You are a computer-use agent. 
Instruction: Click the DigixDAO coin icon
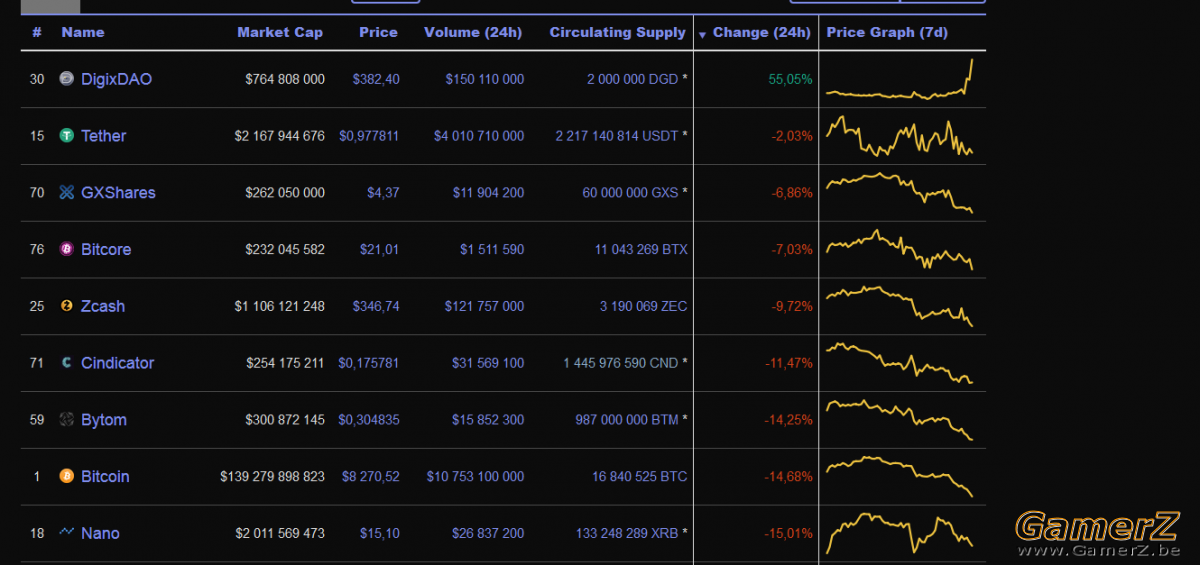point(67,79)
